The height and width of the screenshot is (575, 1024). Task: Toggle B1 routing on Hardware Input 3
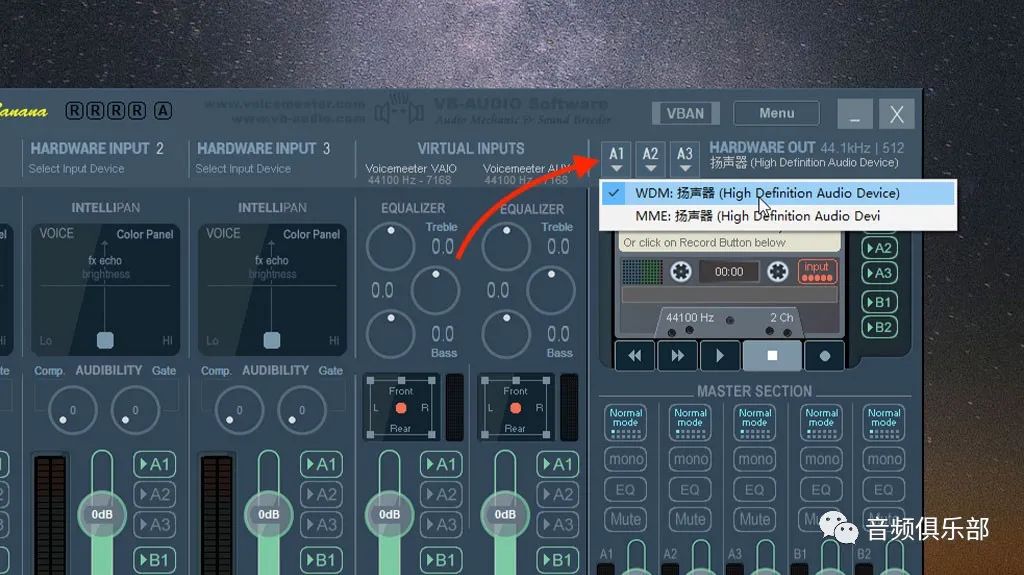click(321, 560)
